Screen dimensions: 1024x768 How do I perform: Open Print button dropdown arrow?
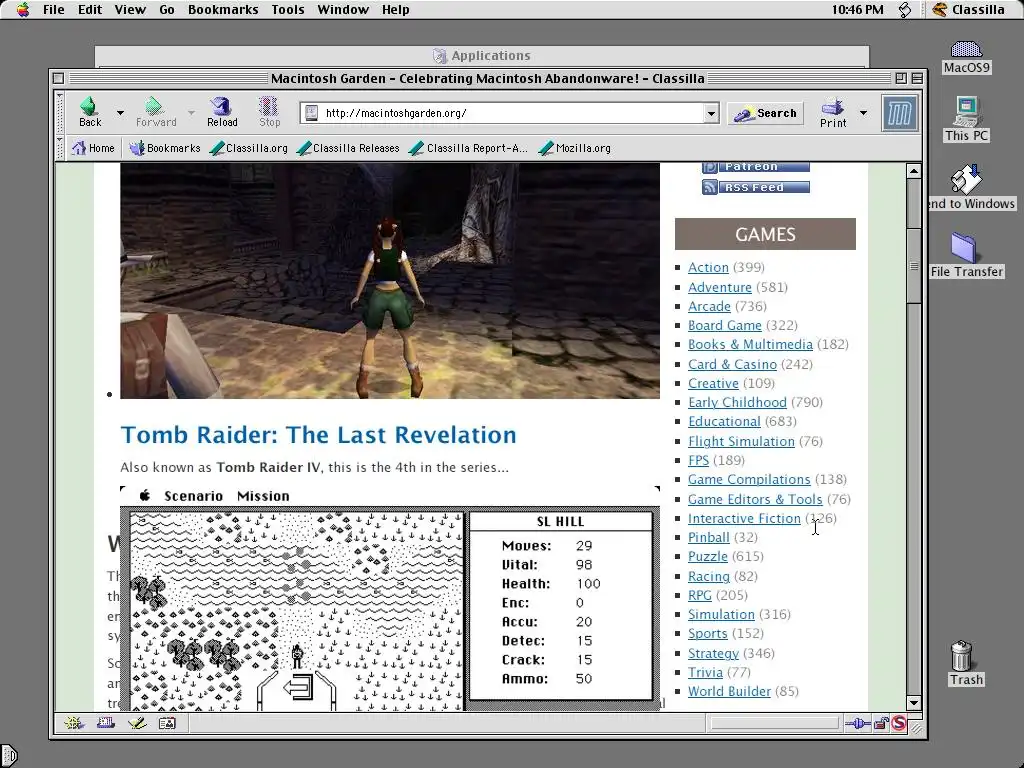click(863, 113)
